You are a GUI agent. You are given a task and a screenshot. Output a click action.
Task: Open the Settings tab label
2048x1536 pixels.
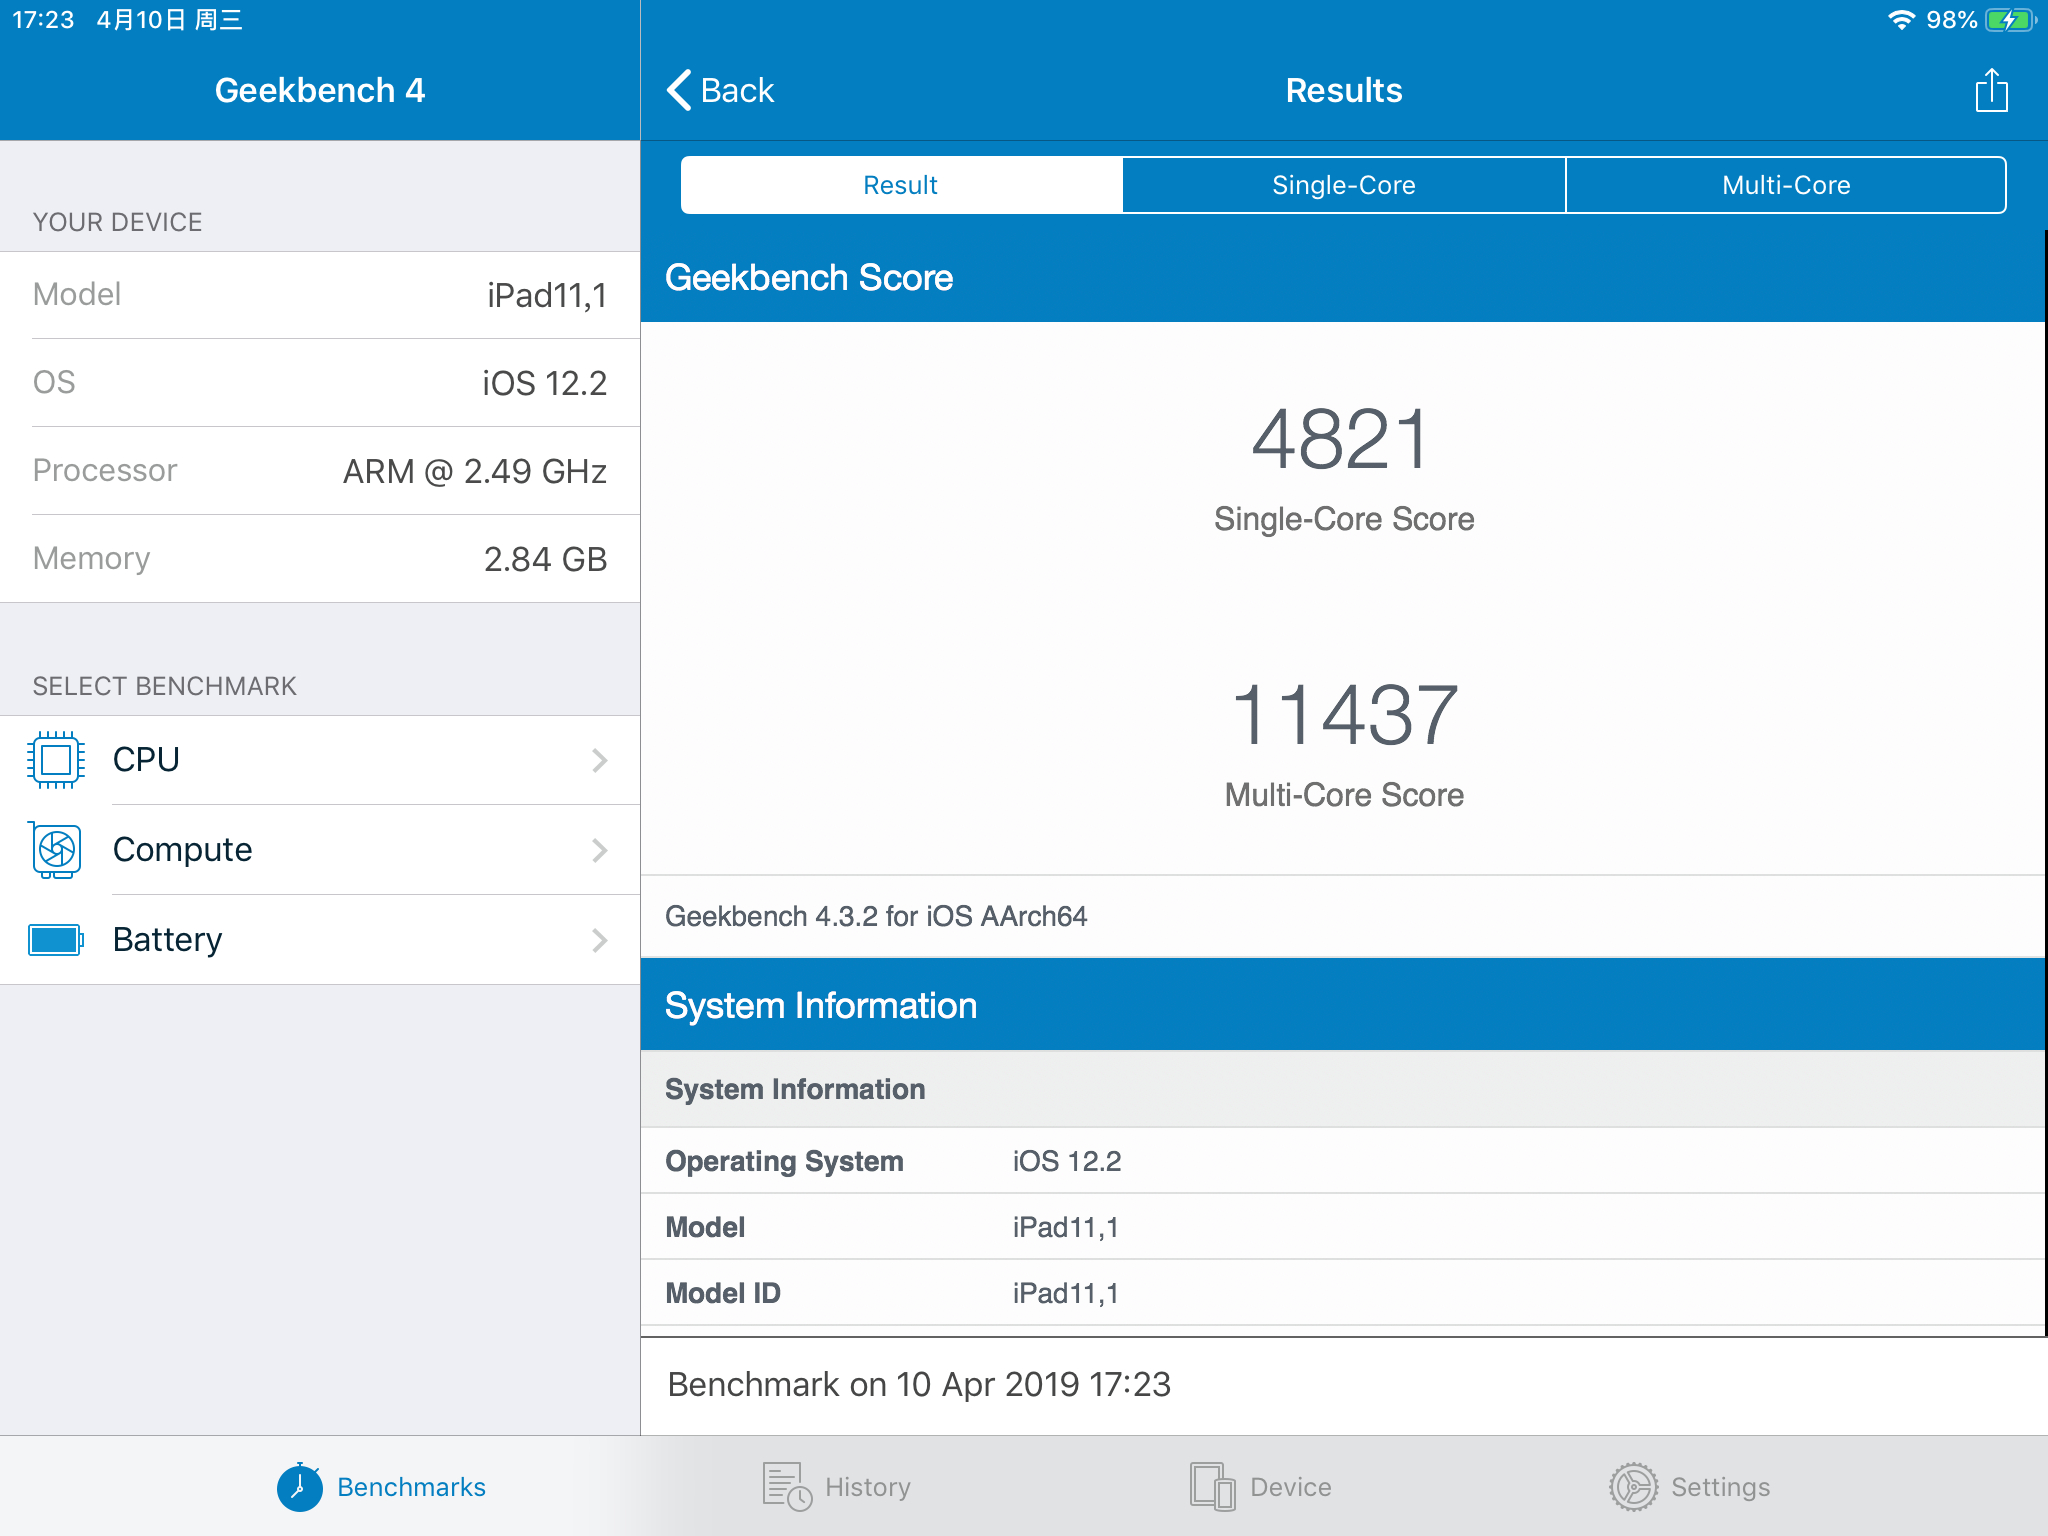coord(1720,1487)
